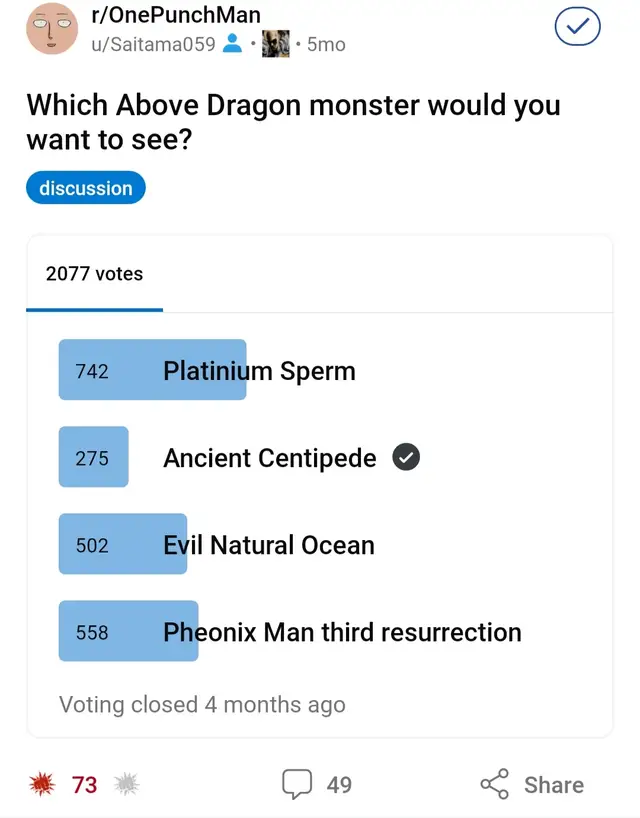Downvote the post with the gray burst icon
The image size is (640, 818).
point(126,785)
